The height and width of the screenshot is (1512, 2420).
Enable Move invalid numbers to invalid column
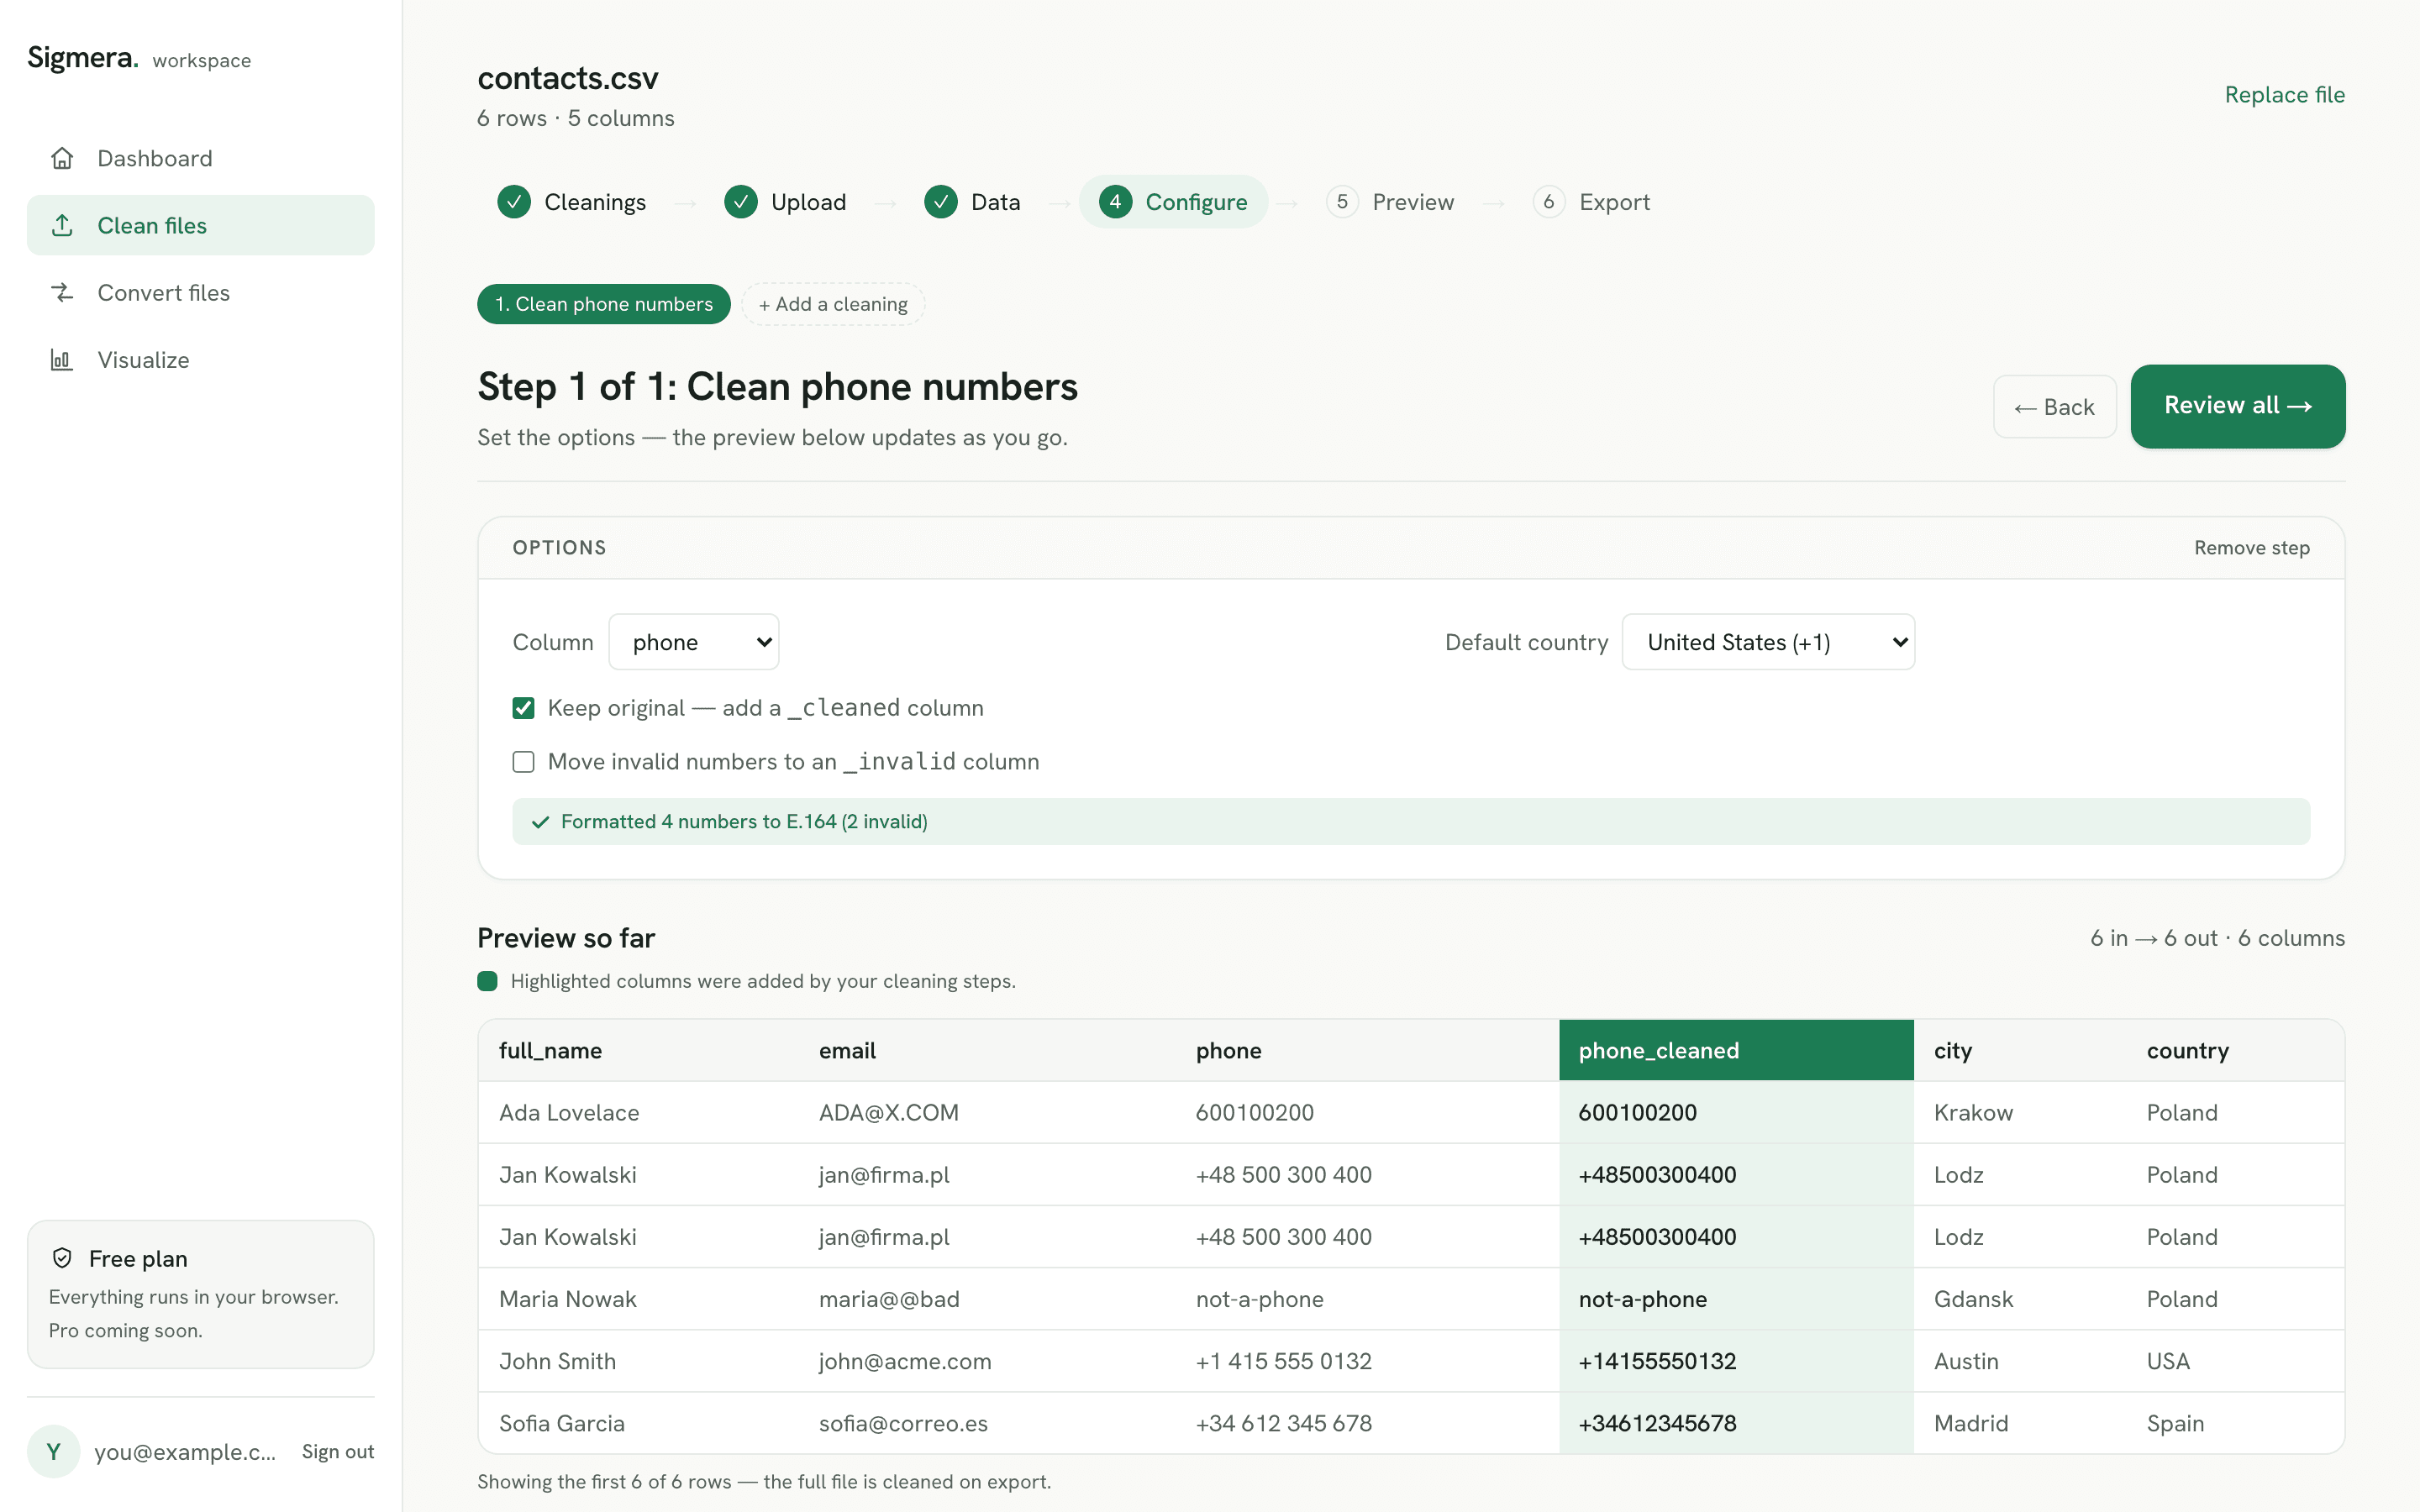pos(523,762)
